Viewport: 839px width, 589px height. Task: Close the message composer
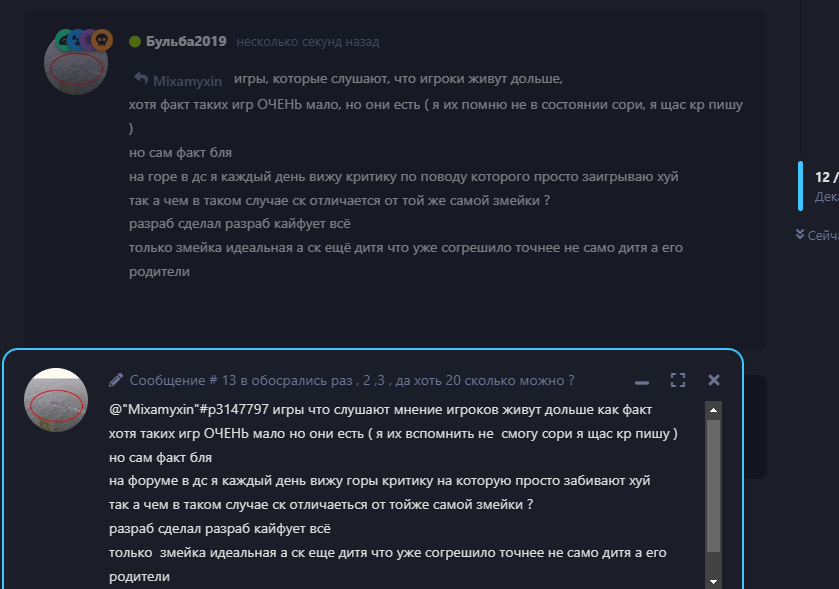point(714,380)
